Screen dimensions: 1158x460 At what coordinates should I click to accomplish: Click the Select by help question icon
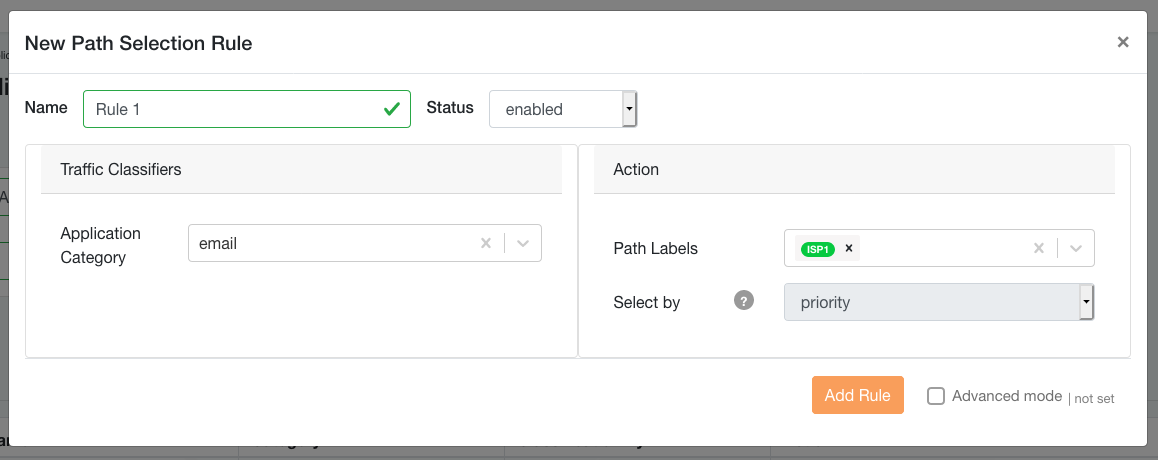[743, 301]
